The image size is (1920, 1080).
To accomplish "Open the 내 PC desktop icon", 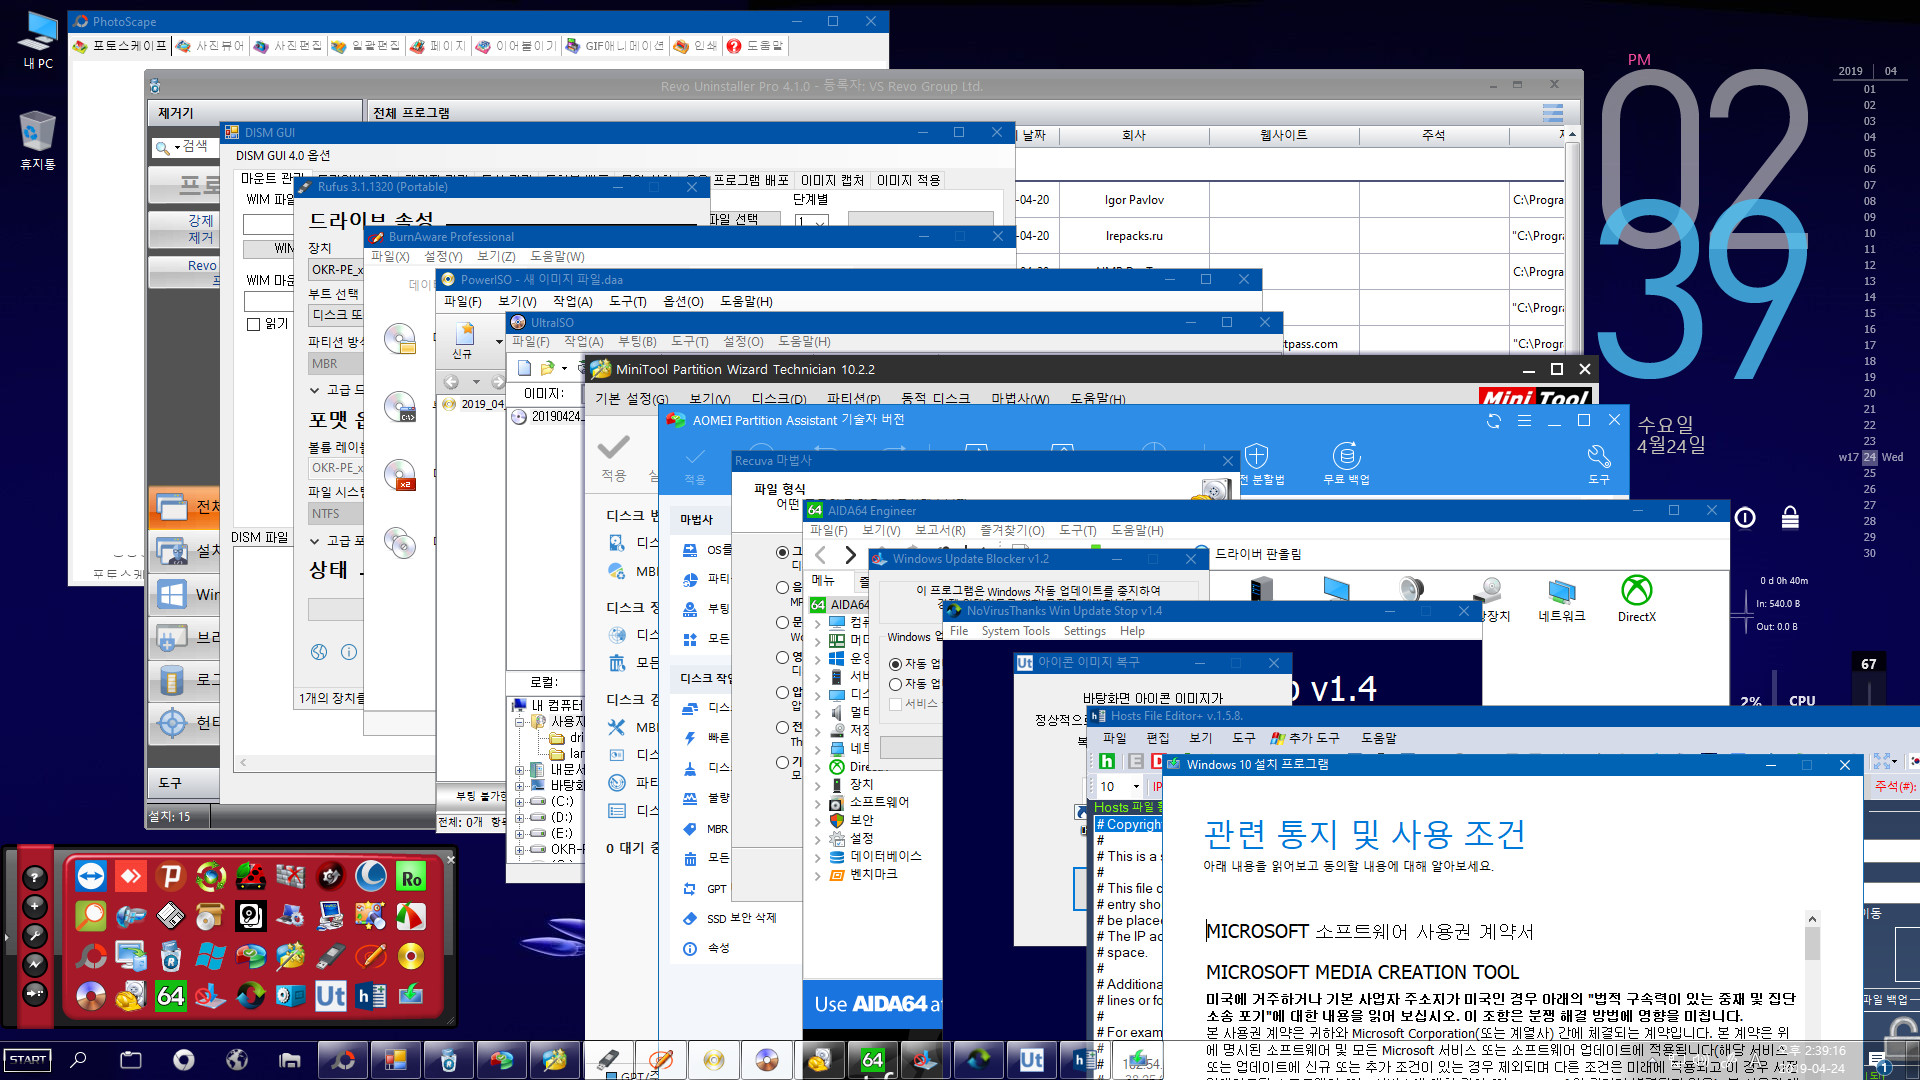I will 37,41.
